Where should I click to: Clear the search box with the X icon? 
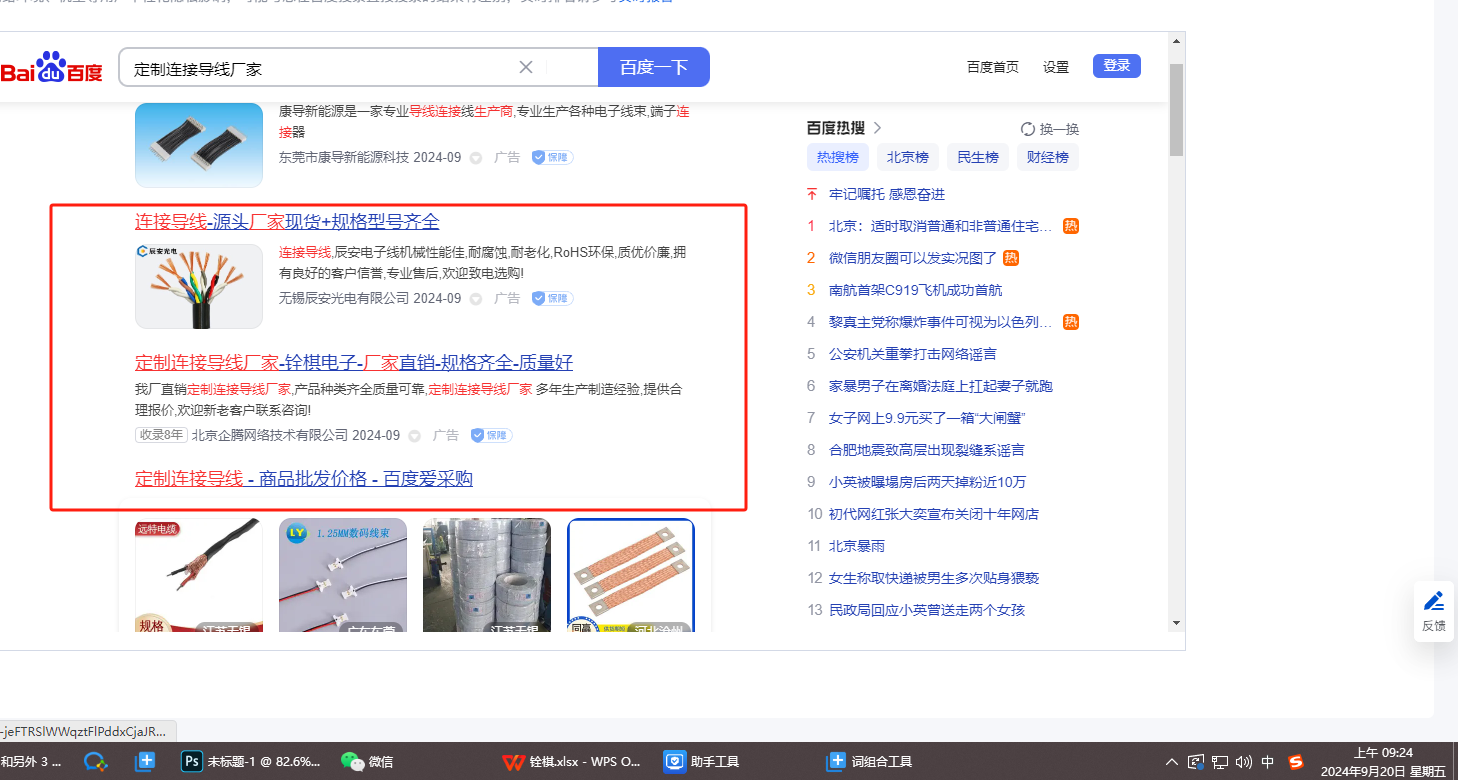coord(526,67)
